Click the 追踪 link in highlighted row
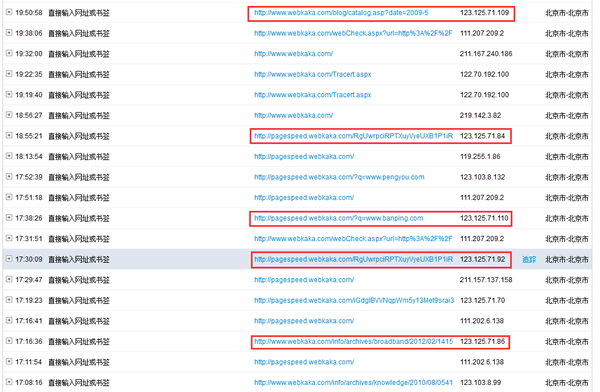600x392 pixels. 529,260
